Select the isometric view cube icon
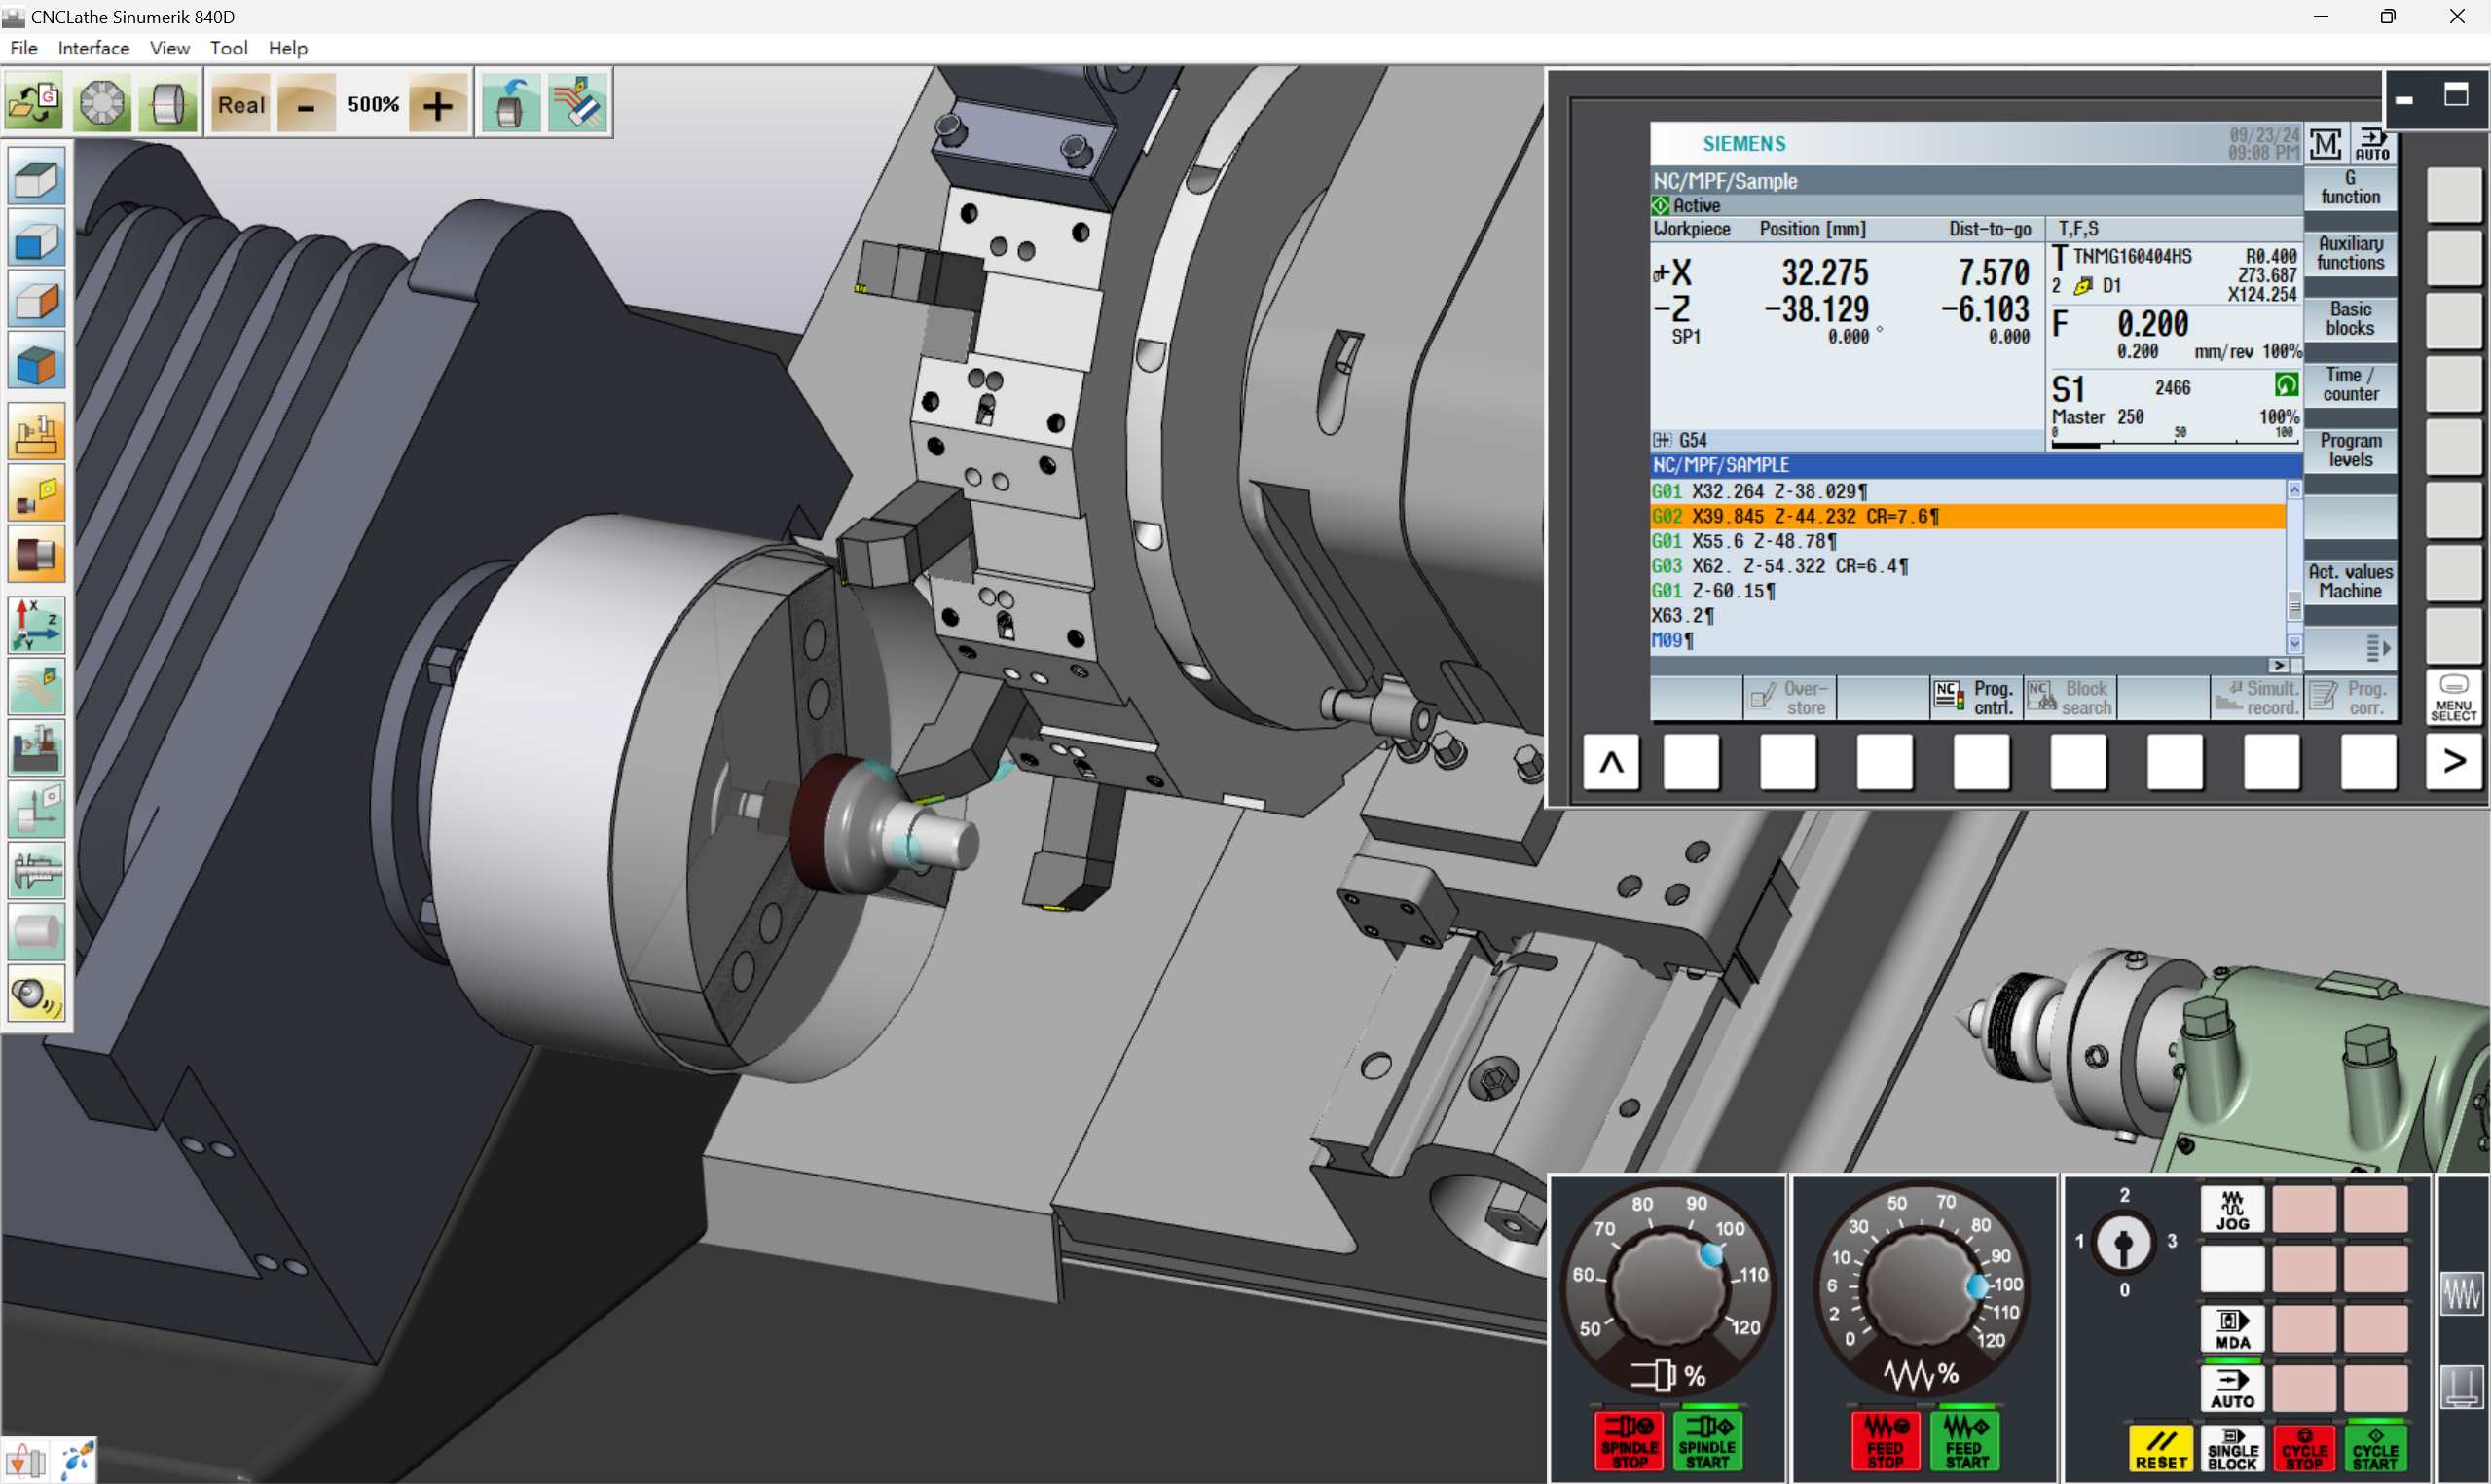The image size is (2491, 1484). pyautogui.click(x=36, y=362)
